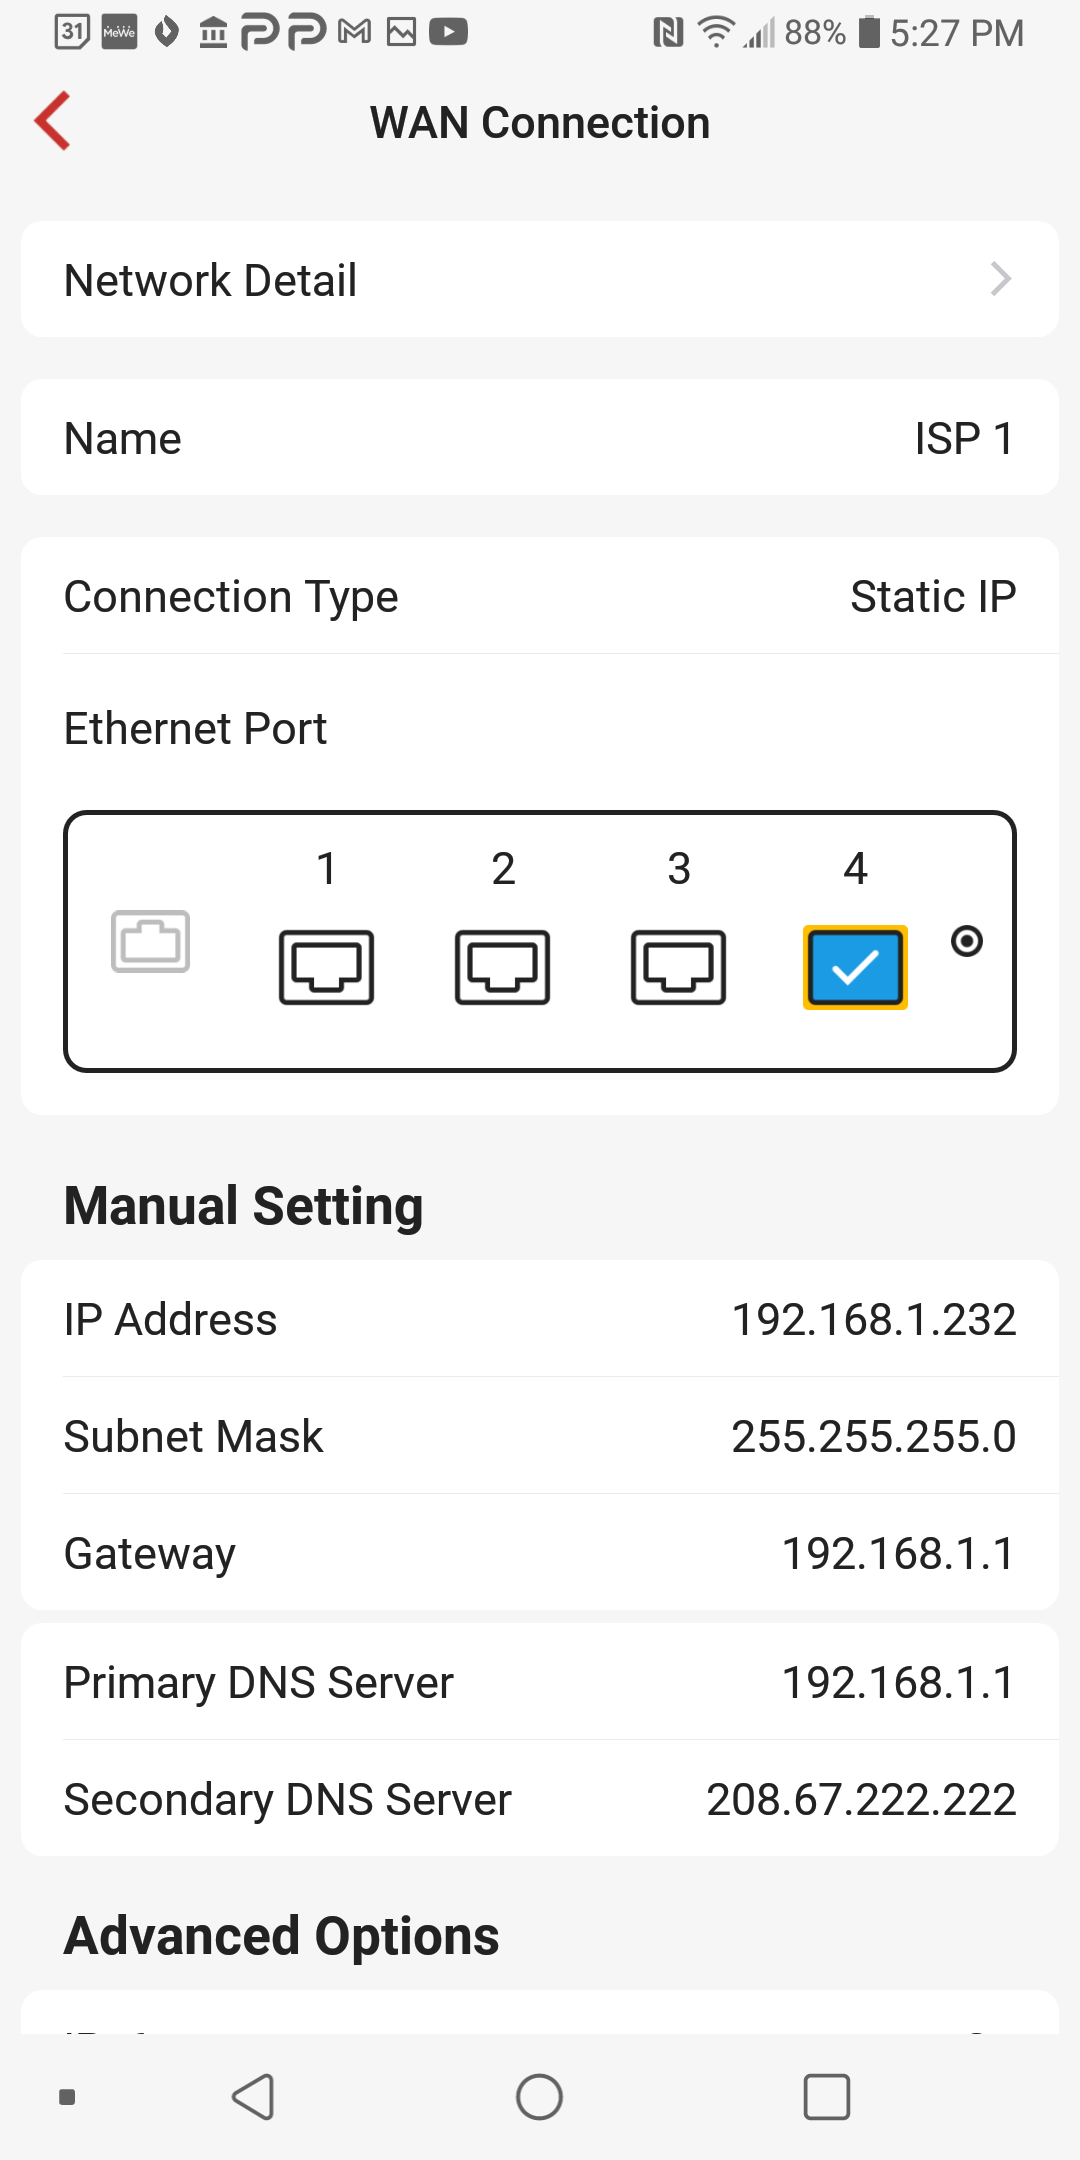The height and width of the screenshot is (2160, 1080).
Task: Edit Secondary DNS Server 208.67.222.222
Action: point(861,1800)
